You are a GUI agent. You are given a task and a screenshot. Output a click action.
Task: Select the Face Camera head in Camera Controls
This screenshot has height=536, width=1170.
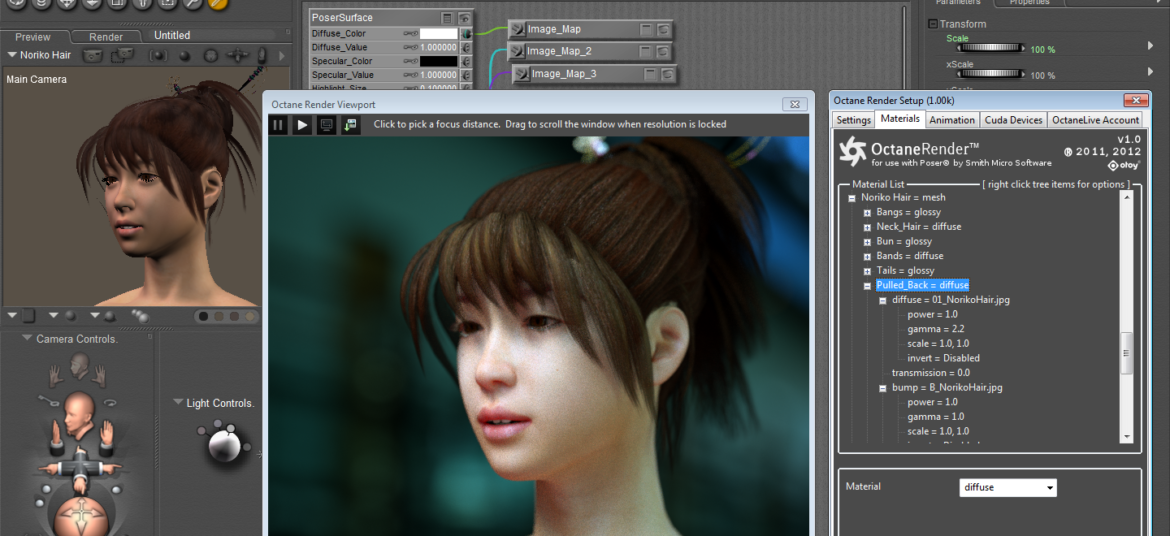click(80, 364)
